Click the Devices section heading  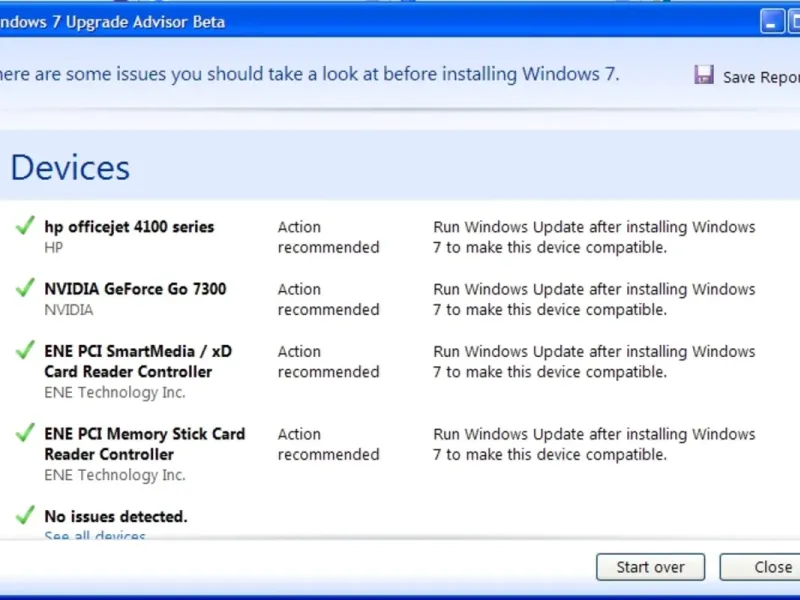tap(70, 167)
